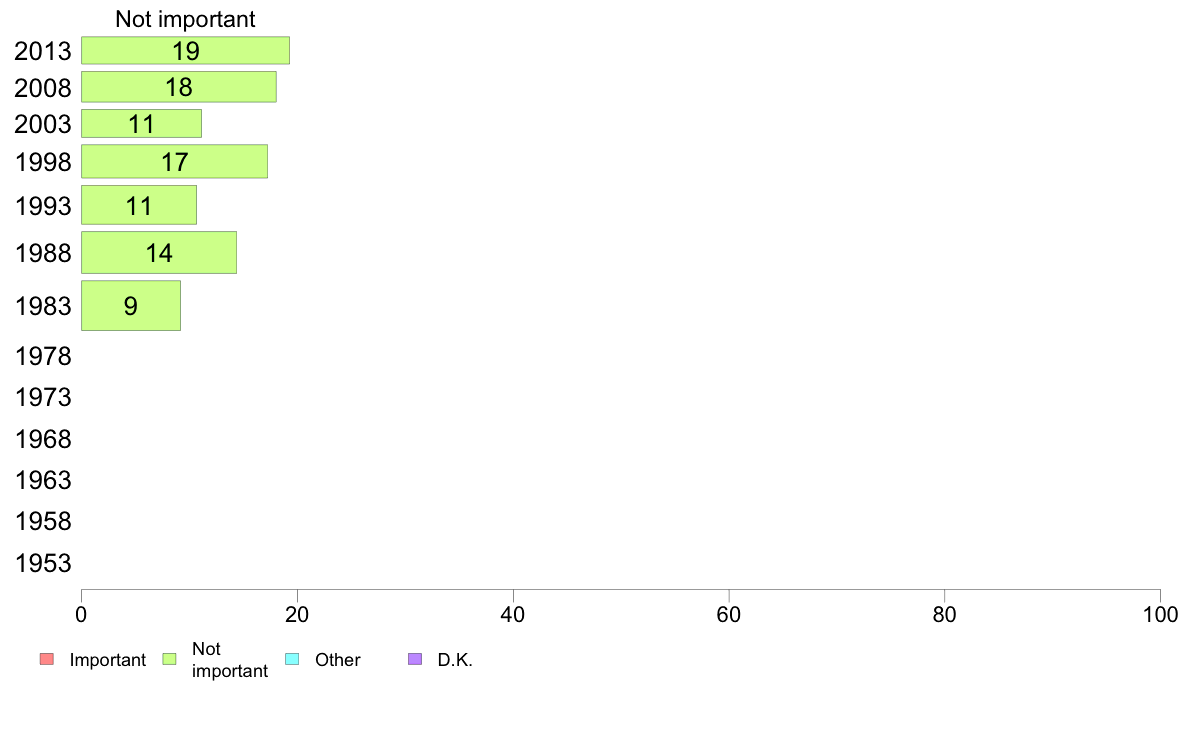Click the 1978 year label
The height and width of the screenshot is (736, 1188).
coord(43,356)
